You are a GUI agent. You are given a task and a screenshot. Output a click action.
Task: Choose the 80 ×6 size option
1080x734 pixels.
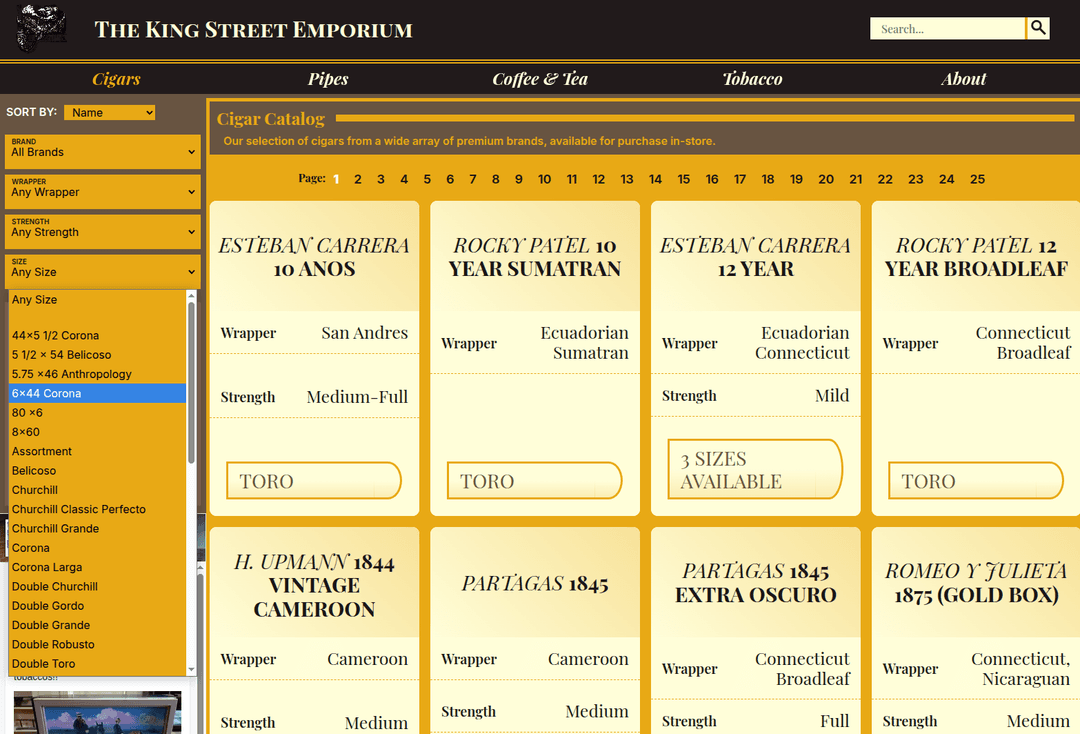click(x=97, y=412)
